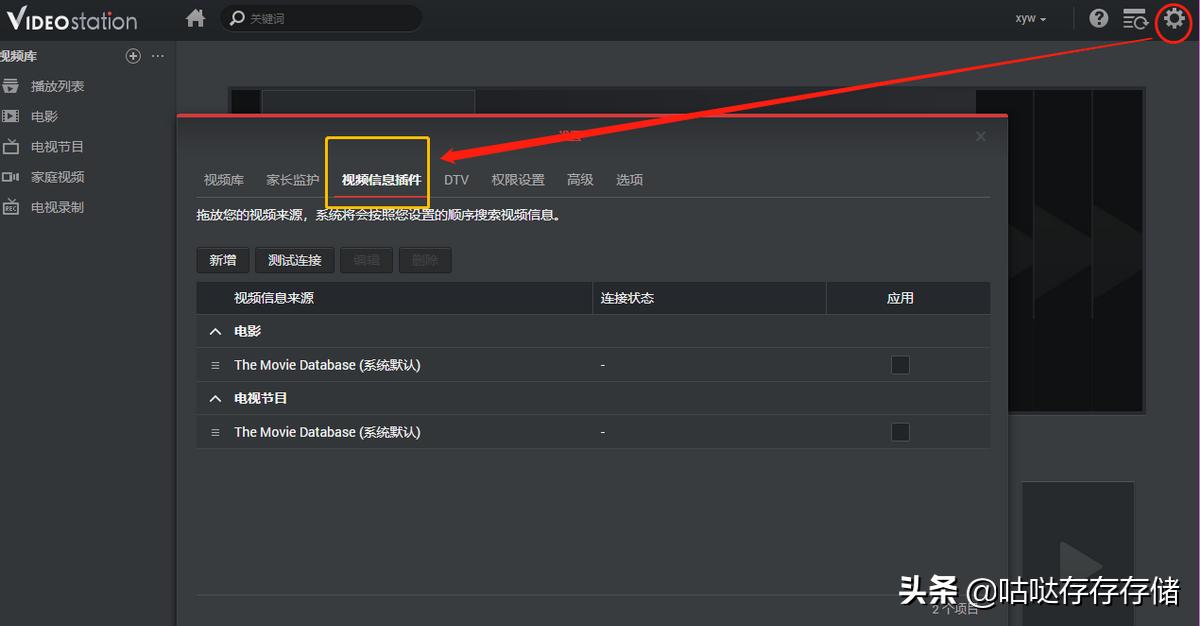This screenshot has width=1200, height=626.
Task: Open 家庭视频 from the sidebar
Action: [12, 176]
